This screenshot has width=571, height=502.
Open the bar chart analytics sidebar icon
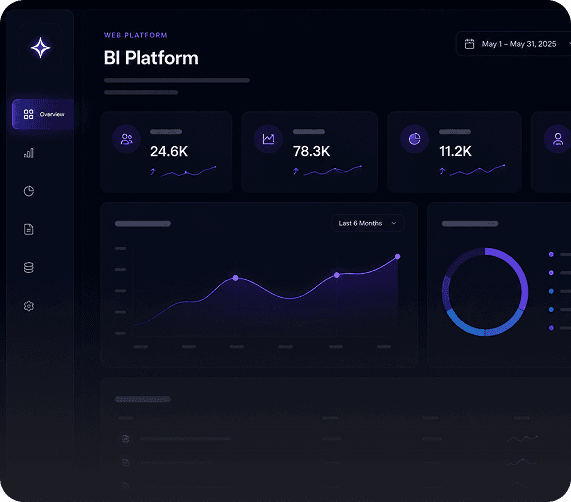29,153
